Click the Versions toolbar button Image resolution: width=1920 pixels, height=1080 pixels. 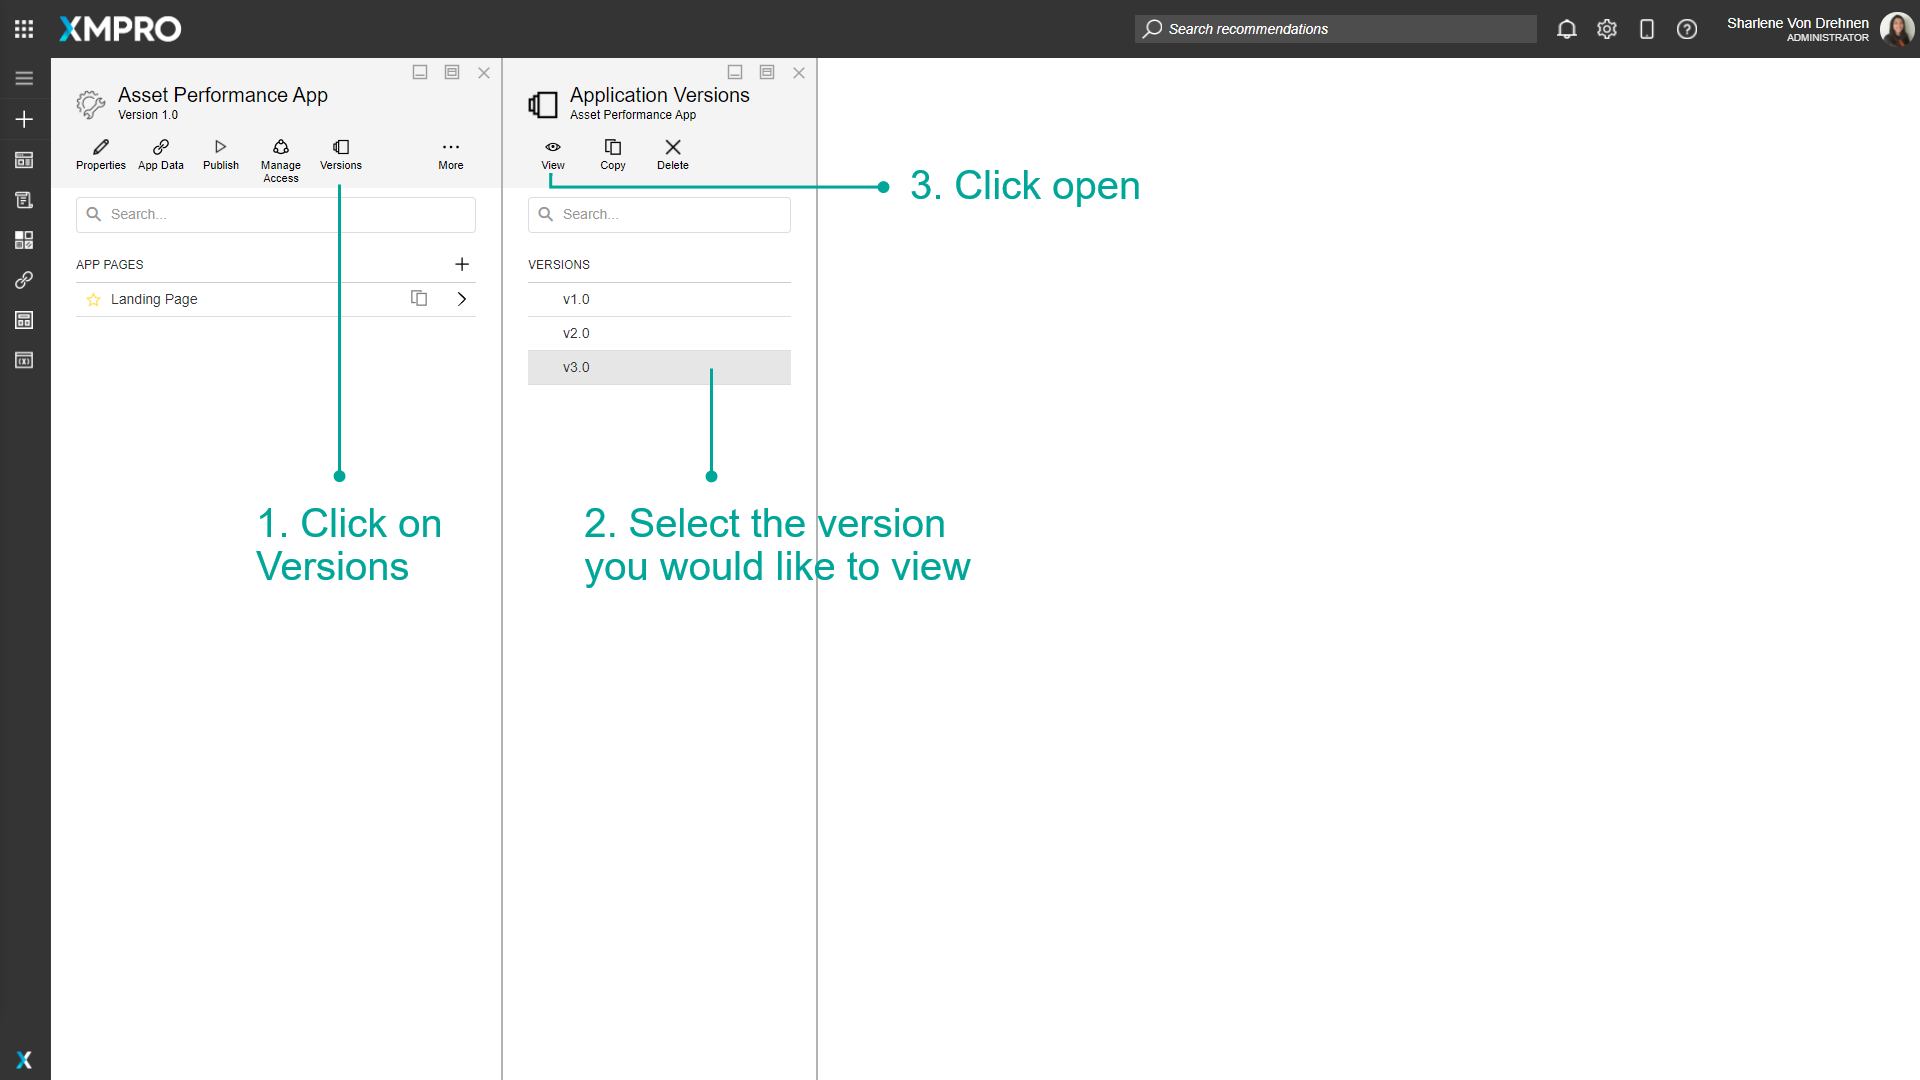point(341,155)
